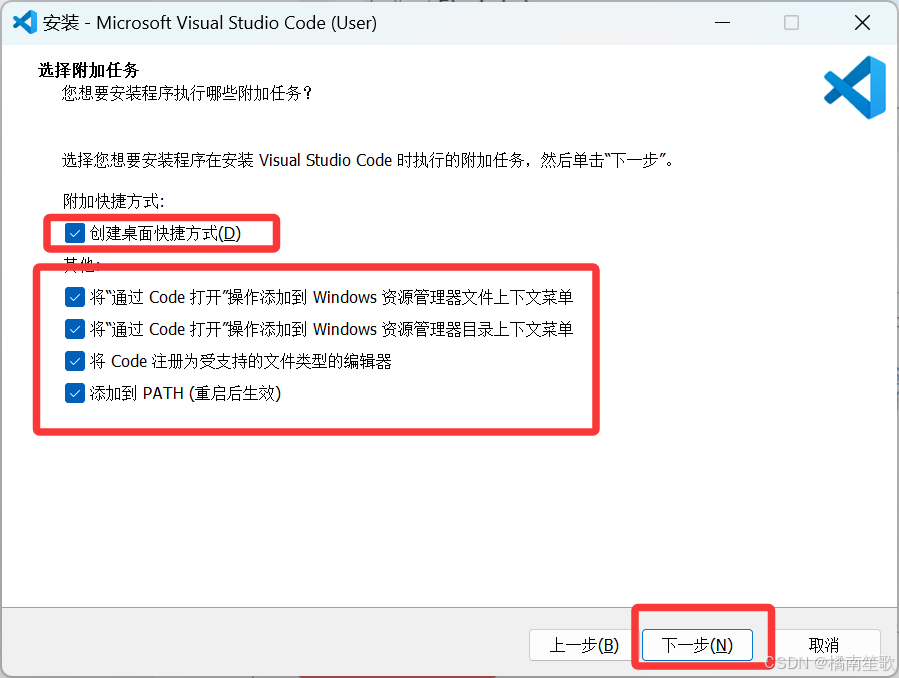The width and height of the screenshot is (899, 678).
Task: Click the VS Code icon in the title bar
Action: coord(25,22)
